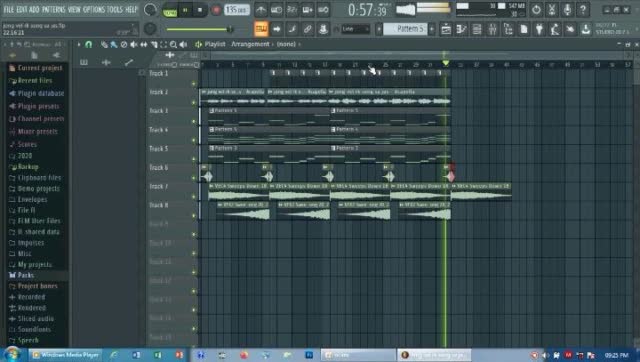The width and height of the screenshot is (640, 362).
Task: Open the PATTERNS menu
Action: (53, 9)
